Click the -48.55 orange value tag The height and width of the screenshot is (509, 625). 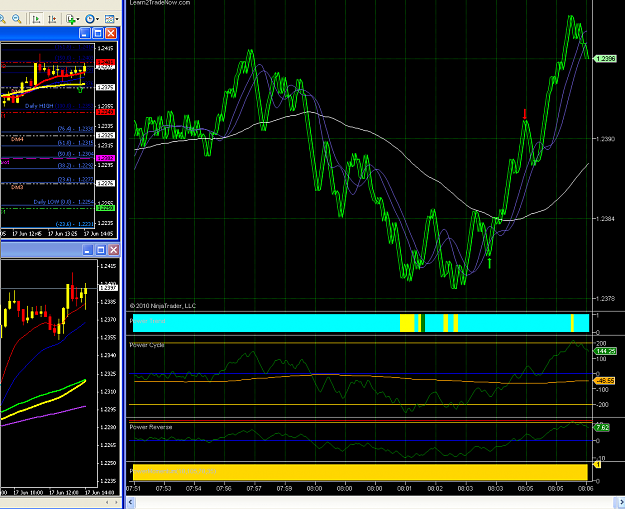[x=605, y=381]
